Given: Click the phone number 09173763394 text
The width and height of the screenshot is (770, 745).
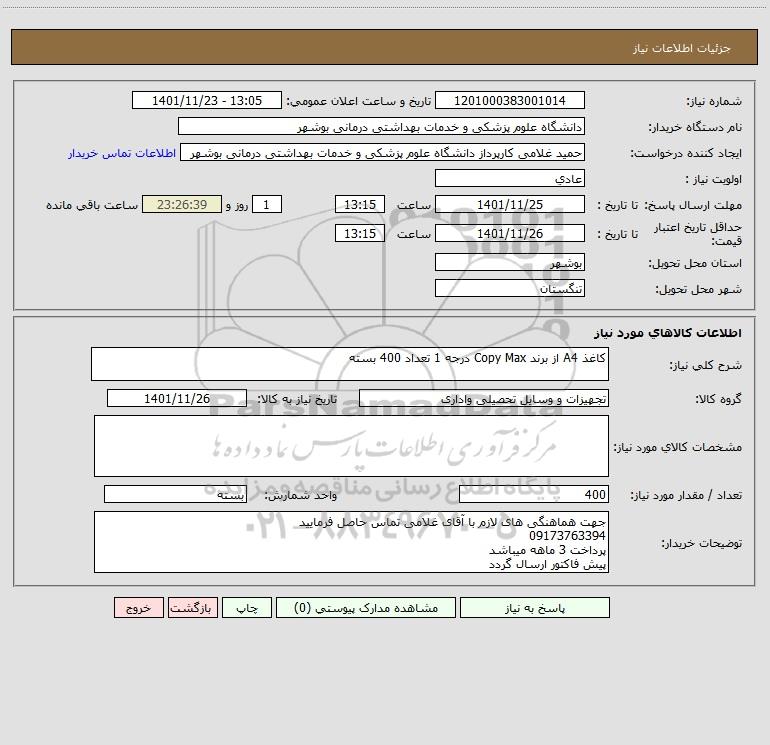Looking at the screenshot, I should (x=567, y=536).
